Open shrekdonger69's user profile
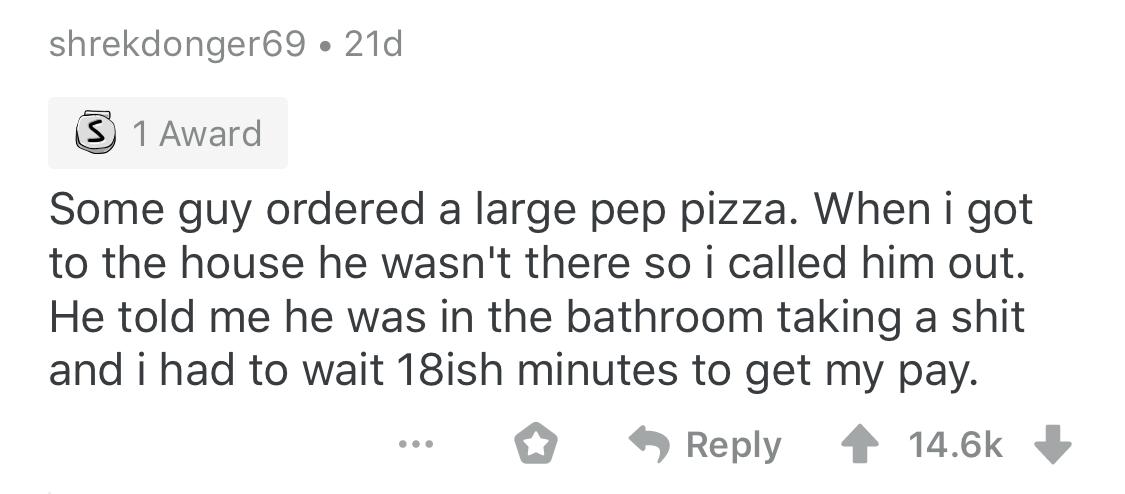 tap(176, 46)
